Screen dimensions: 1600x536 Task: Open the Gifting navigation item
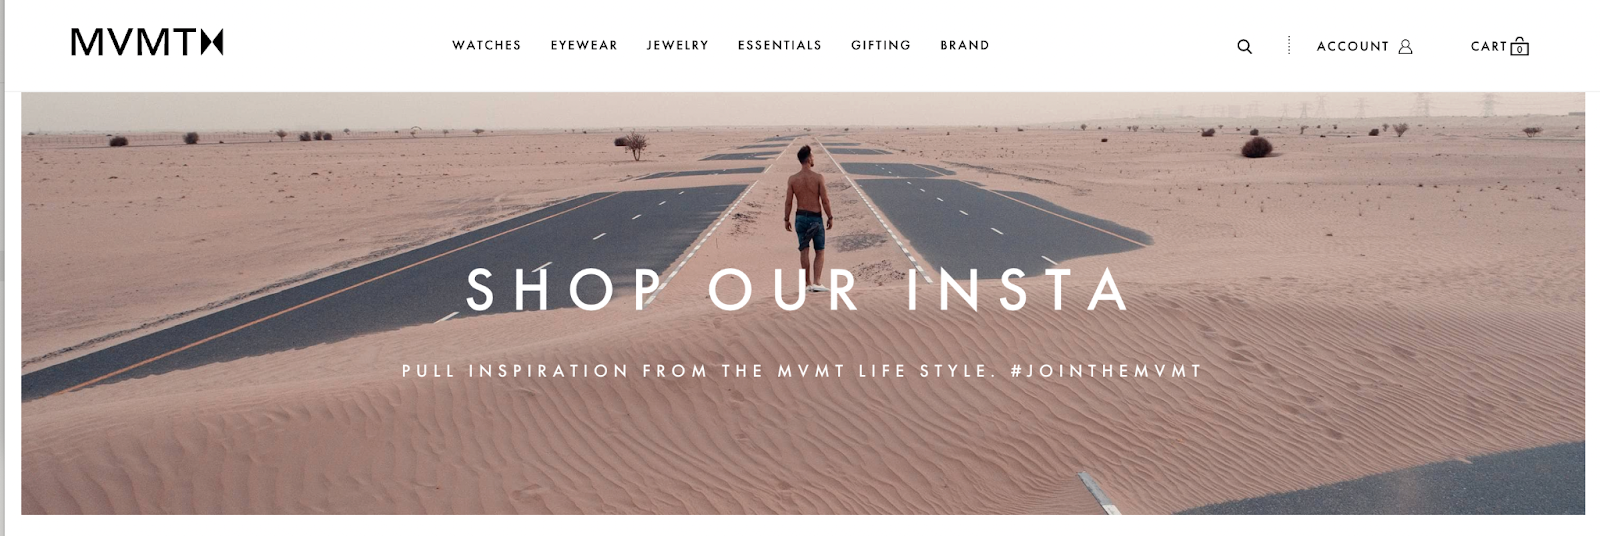click(881, 45)
